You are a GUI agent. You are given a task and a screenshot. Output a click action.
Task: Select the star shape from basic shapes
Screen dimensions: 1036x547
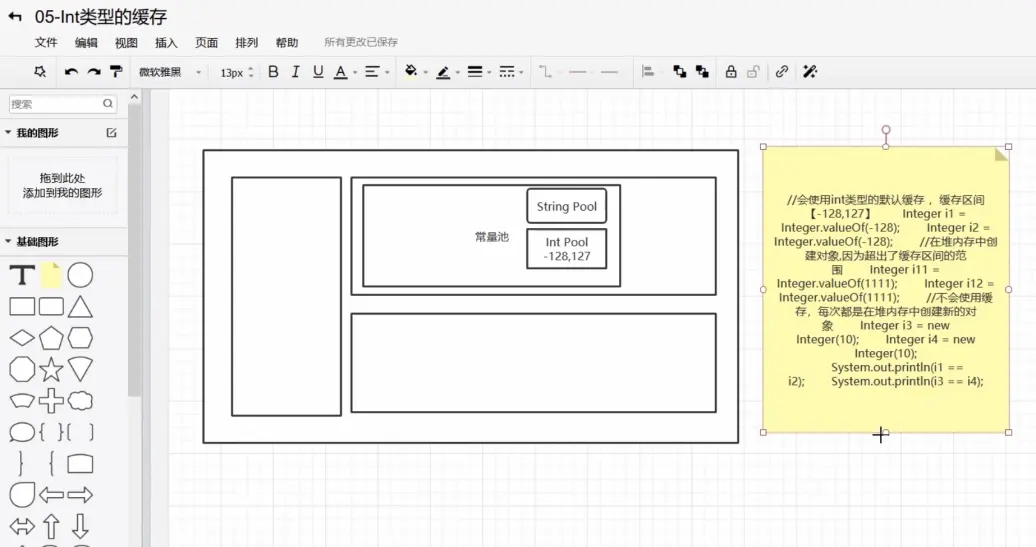pyautogui.click(x=51, y=370)
